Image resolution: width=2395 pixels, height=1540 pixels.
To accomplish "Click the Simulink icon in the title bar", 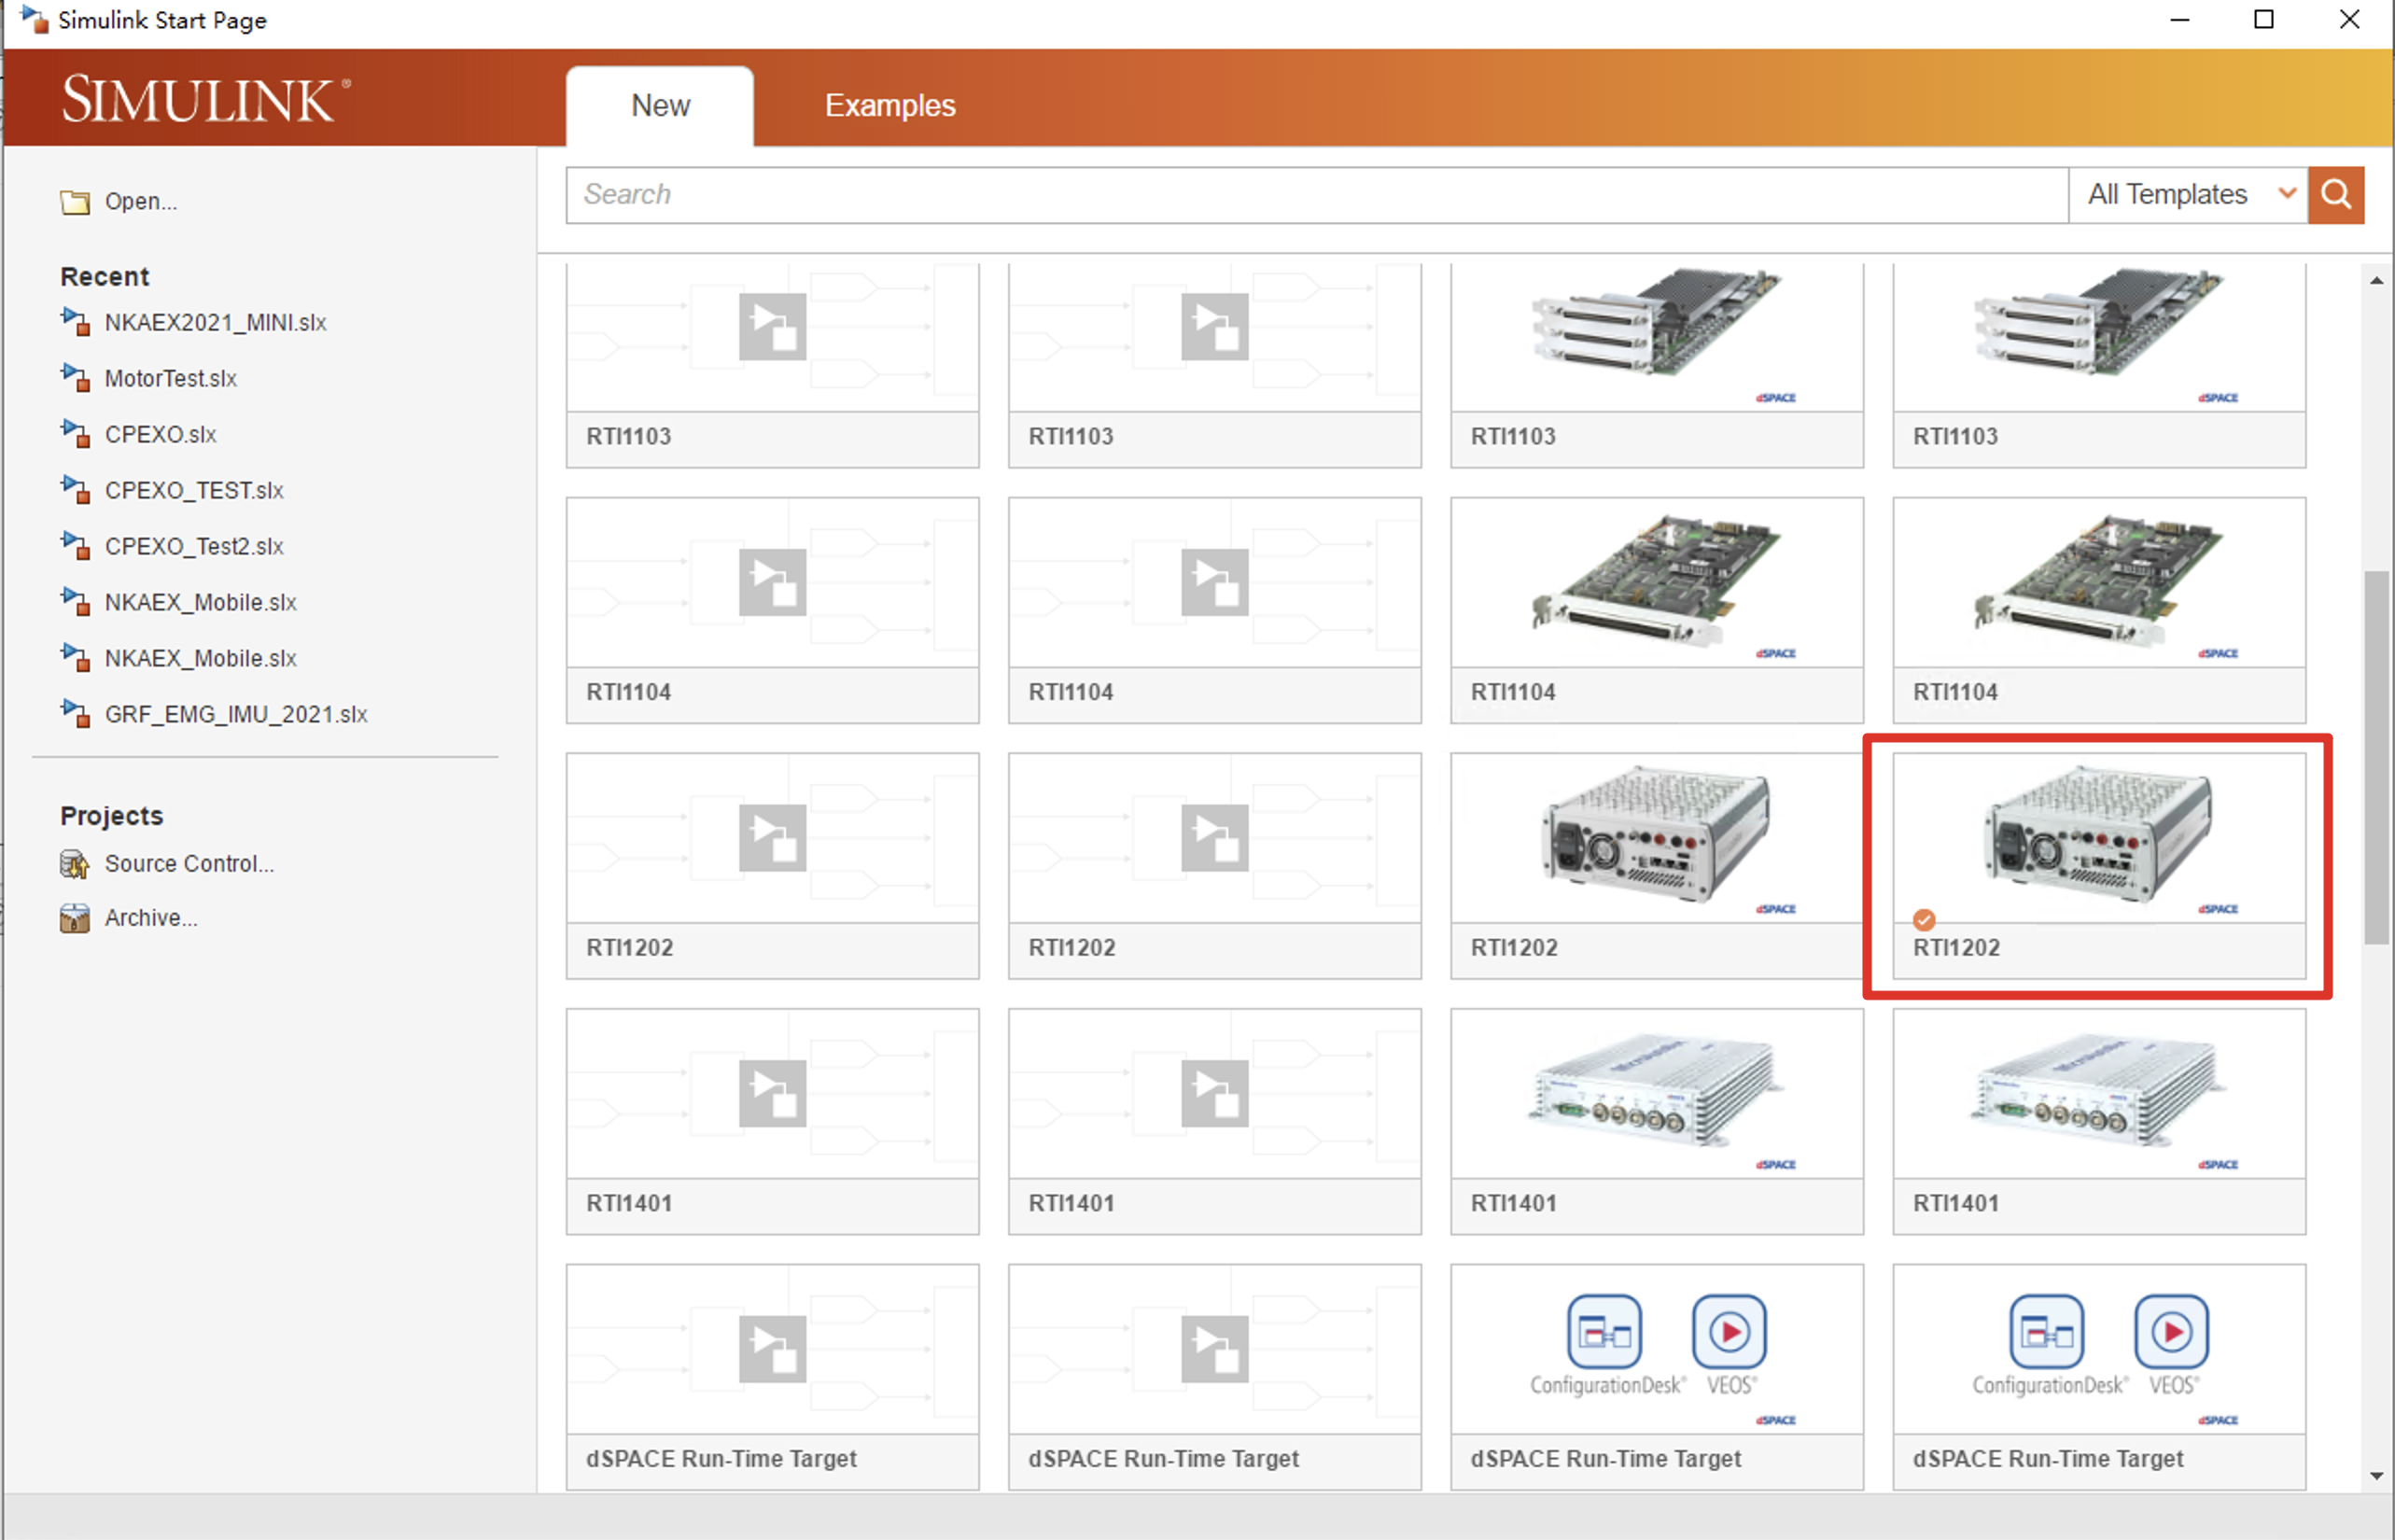I will (x=35, y=20).
